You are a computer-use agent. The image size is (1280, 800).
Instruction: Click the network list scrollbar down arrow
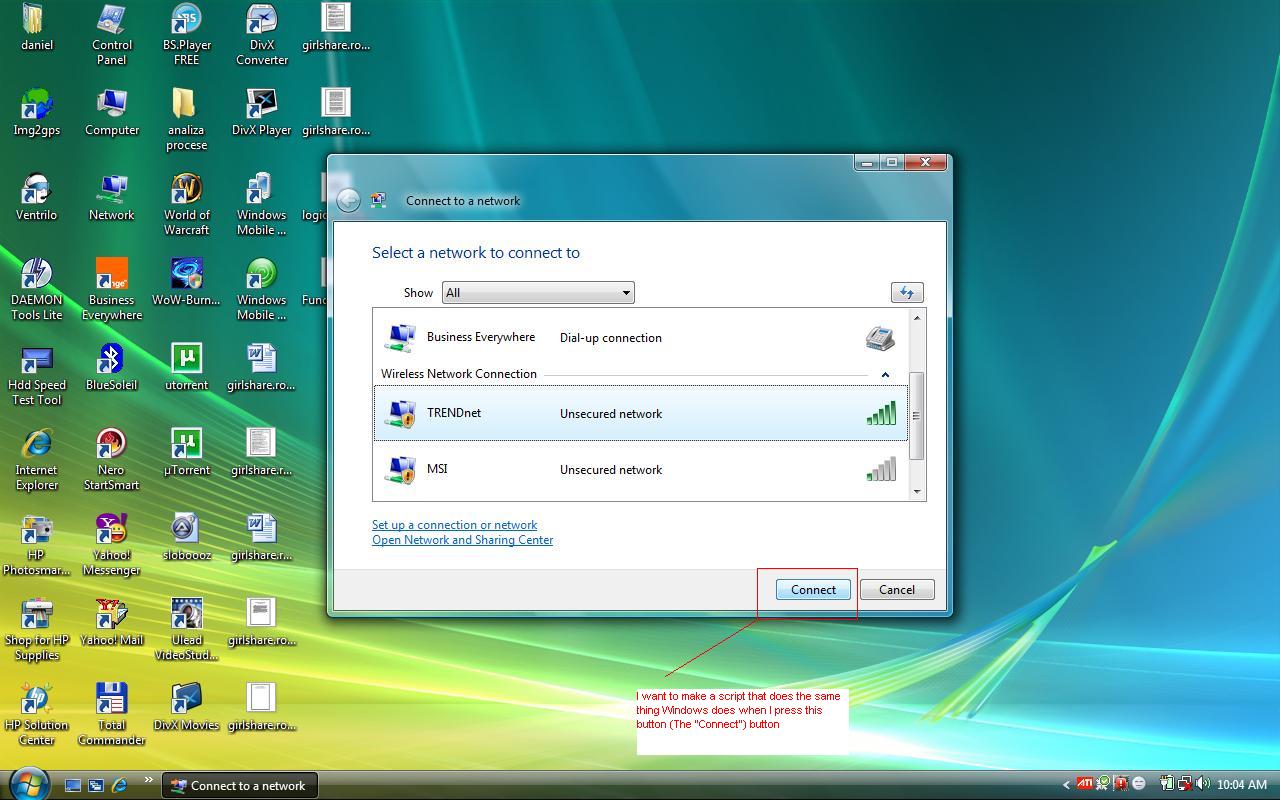pyautogui.click(x=916, y=491)
